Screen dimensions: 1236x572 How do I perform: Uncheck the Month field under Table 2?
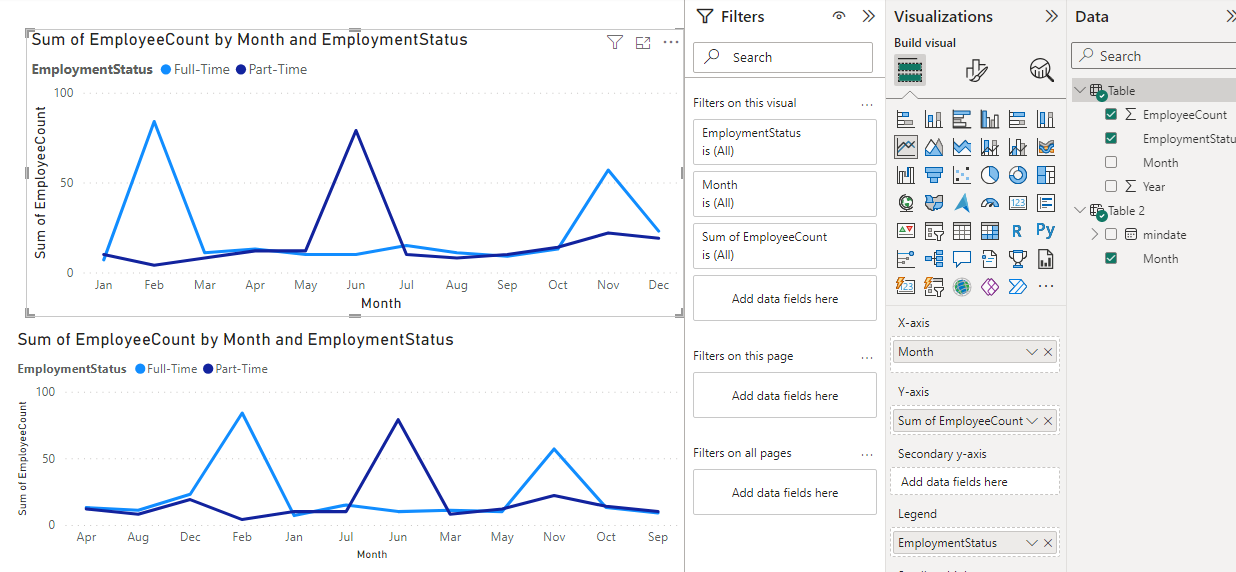coord(1111,259)
